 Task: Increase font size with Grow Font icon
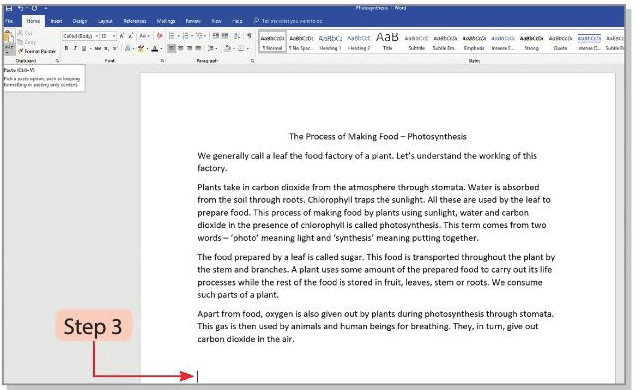[122, 36]
